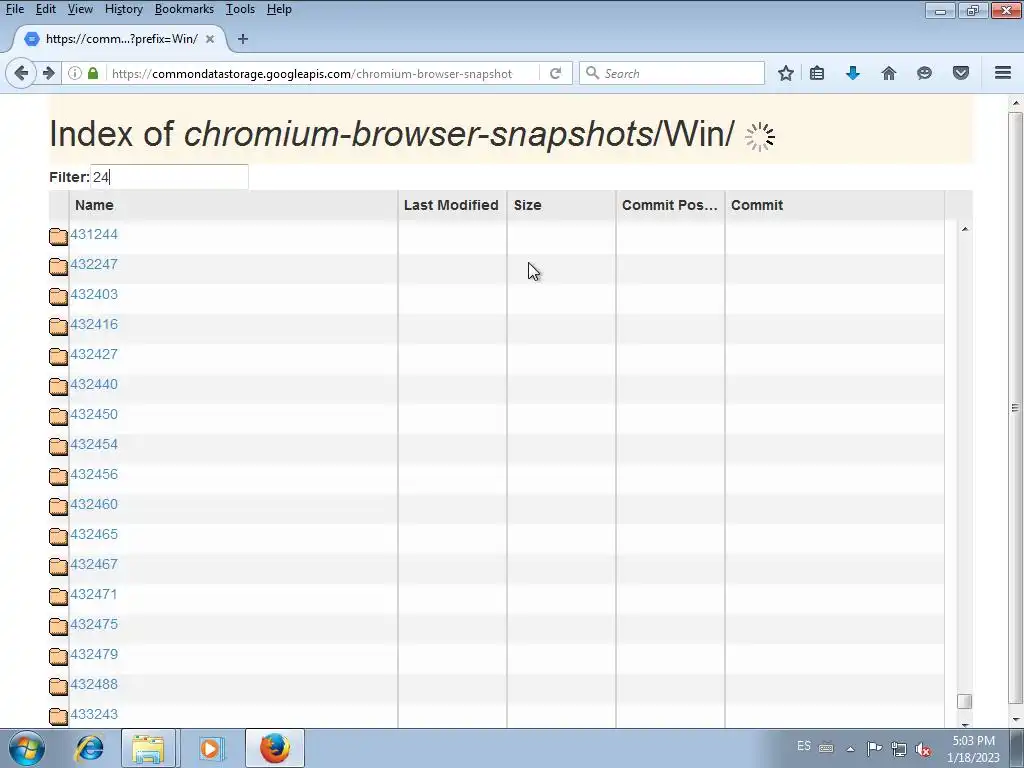Open the Hello chat smiley icon
This screenshot has width=1024, height=768.
pos(924,73)
